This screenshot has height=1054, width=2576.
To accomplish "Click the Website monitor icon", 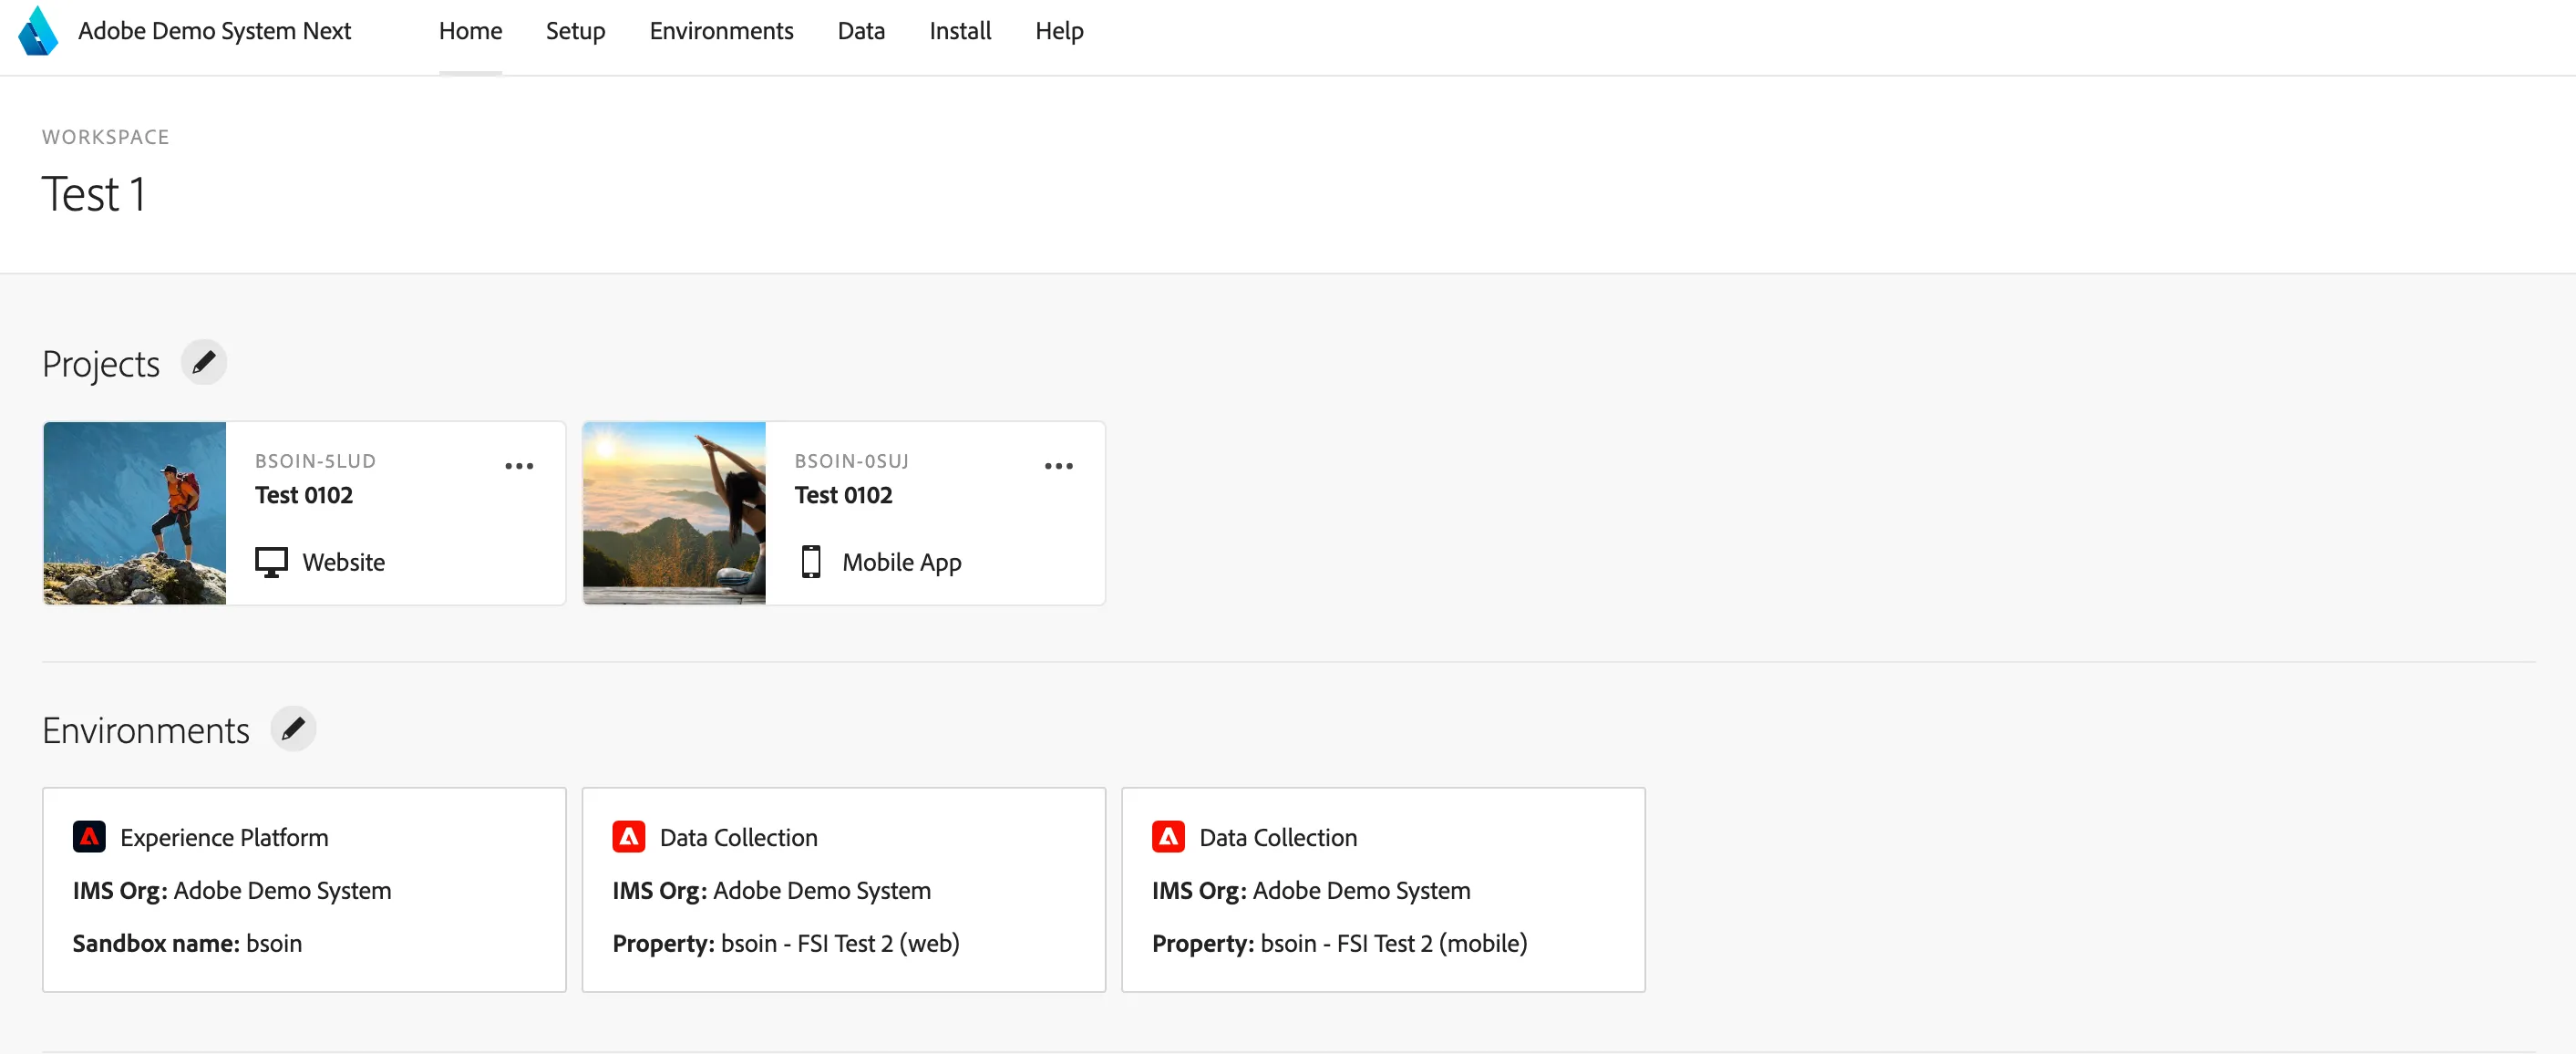I will pyautogui.click(x=271, y=562).
